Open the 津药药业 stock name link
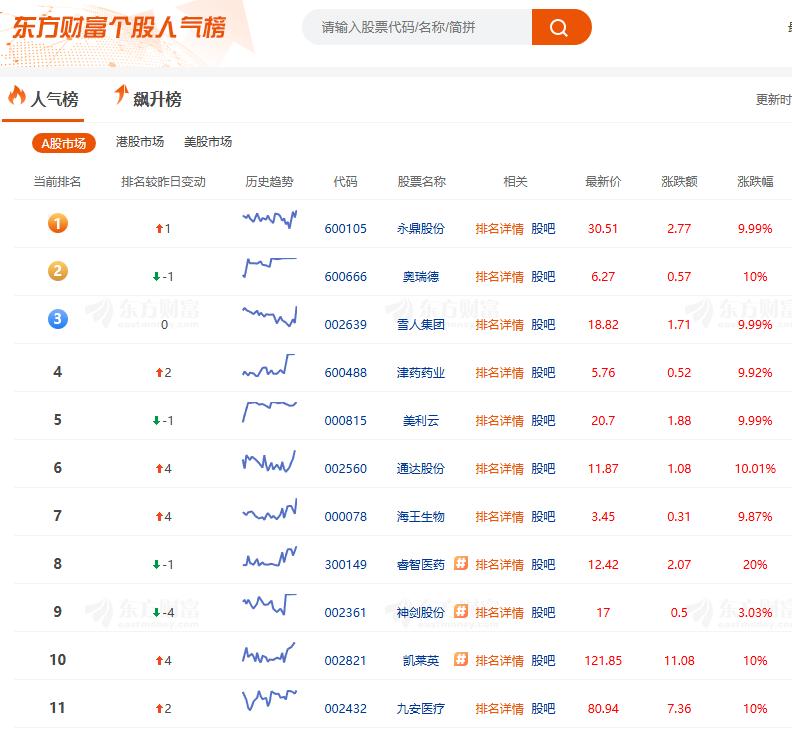Viewport: 792px width, 729px height. 421,373
